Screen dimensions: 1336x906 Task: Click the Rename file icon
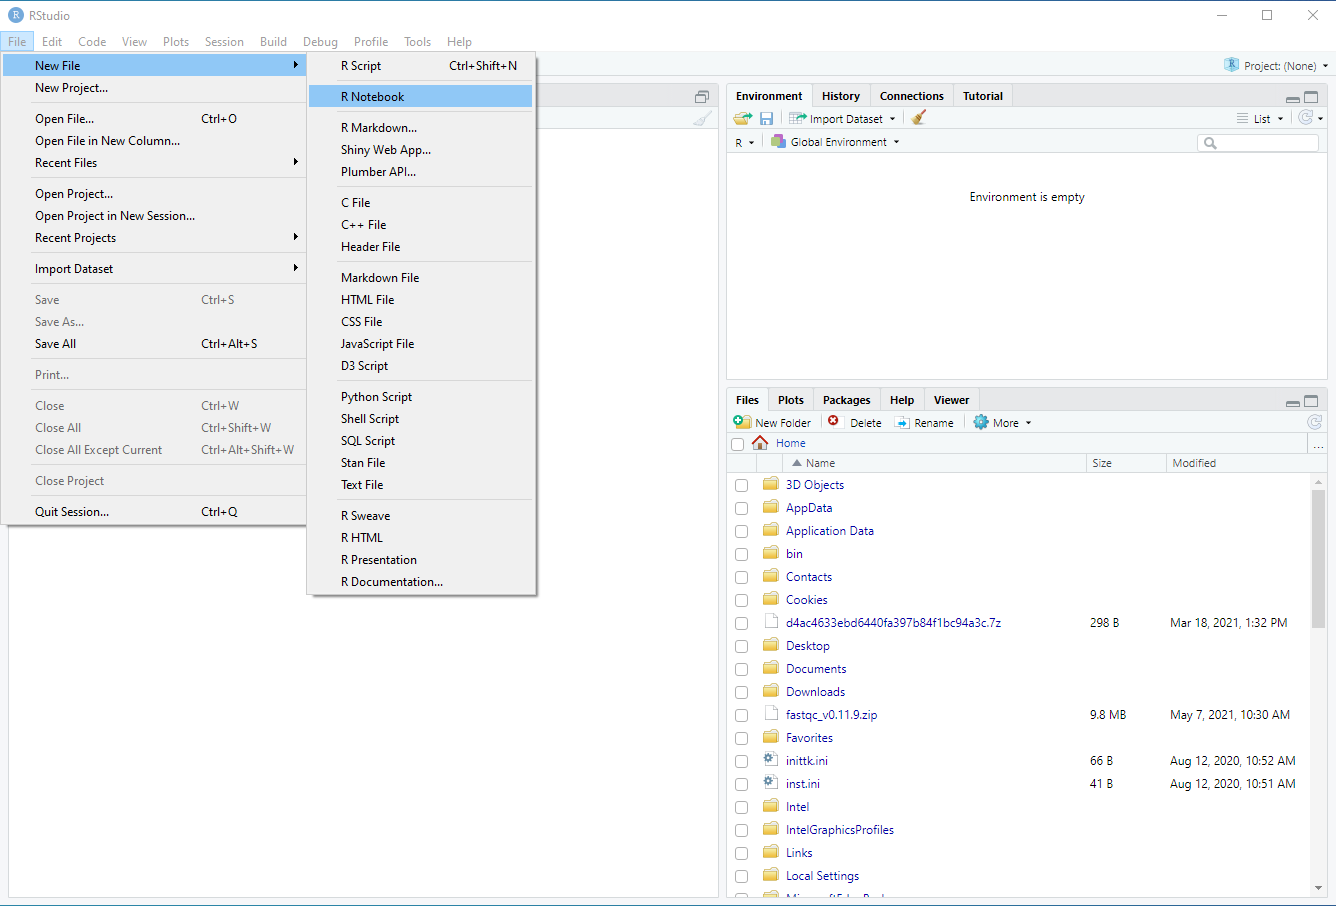902,422
